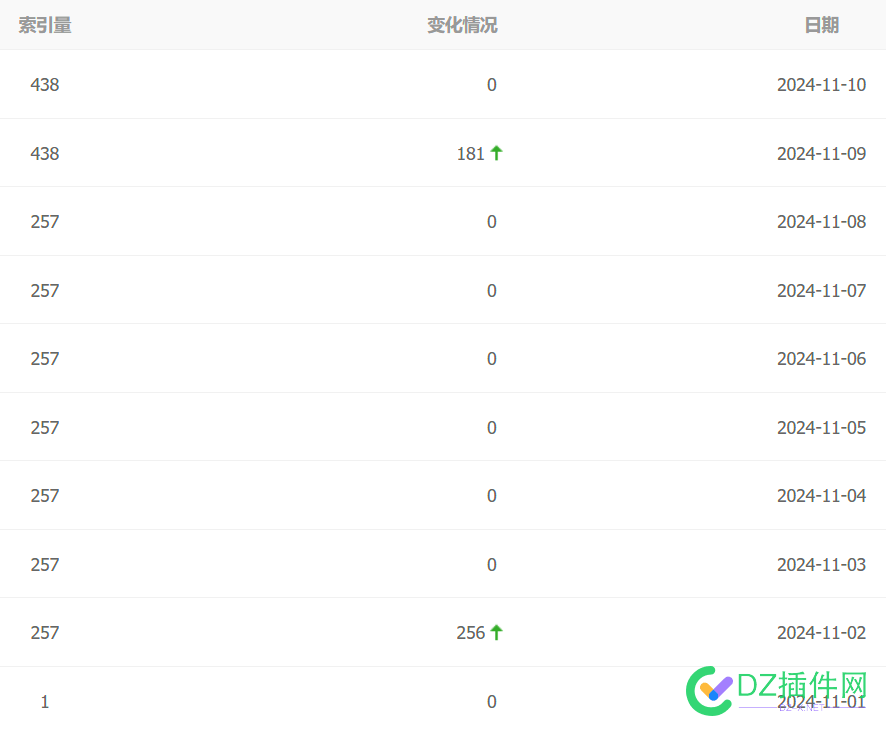Click the date 2024-11-03
886x731 pixels.
tap(821, 564)
